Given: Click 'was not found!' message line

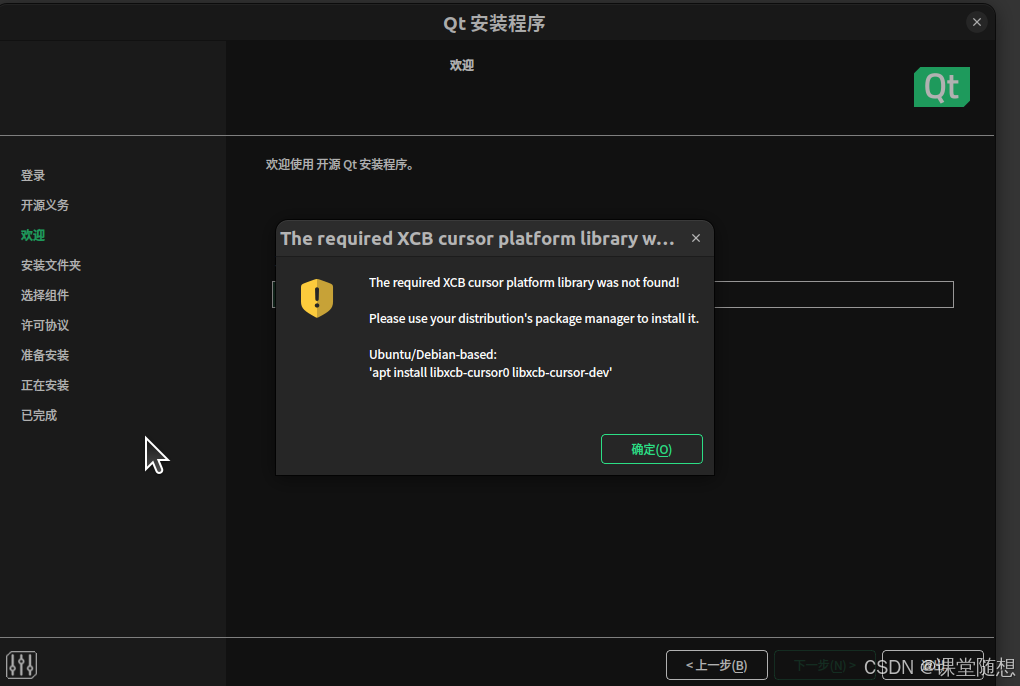Looking at the screenshot, I should [524, 282].
